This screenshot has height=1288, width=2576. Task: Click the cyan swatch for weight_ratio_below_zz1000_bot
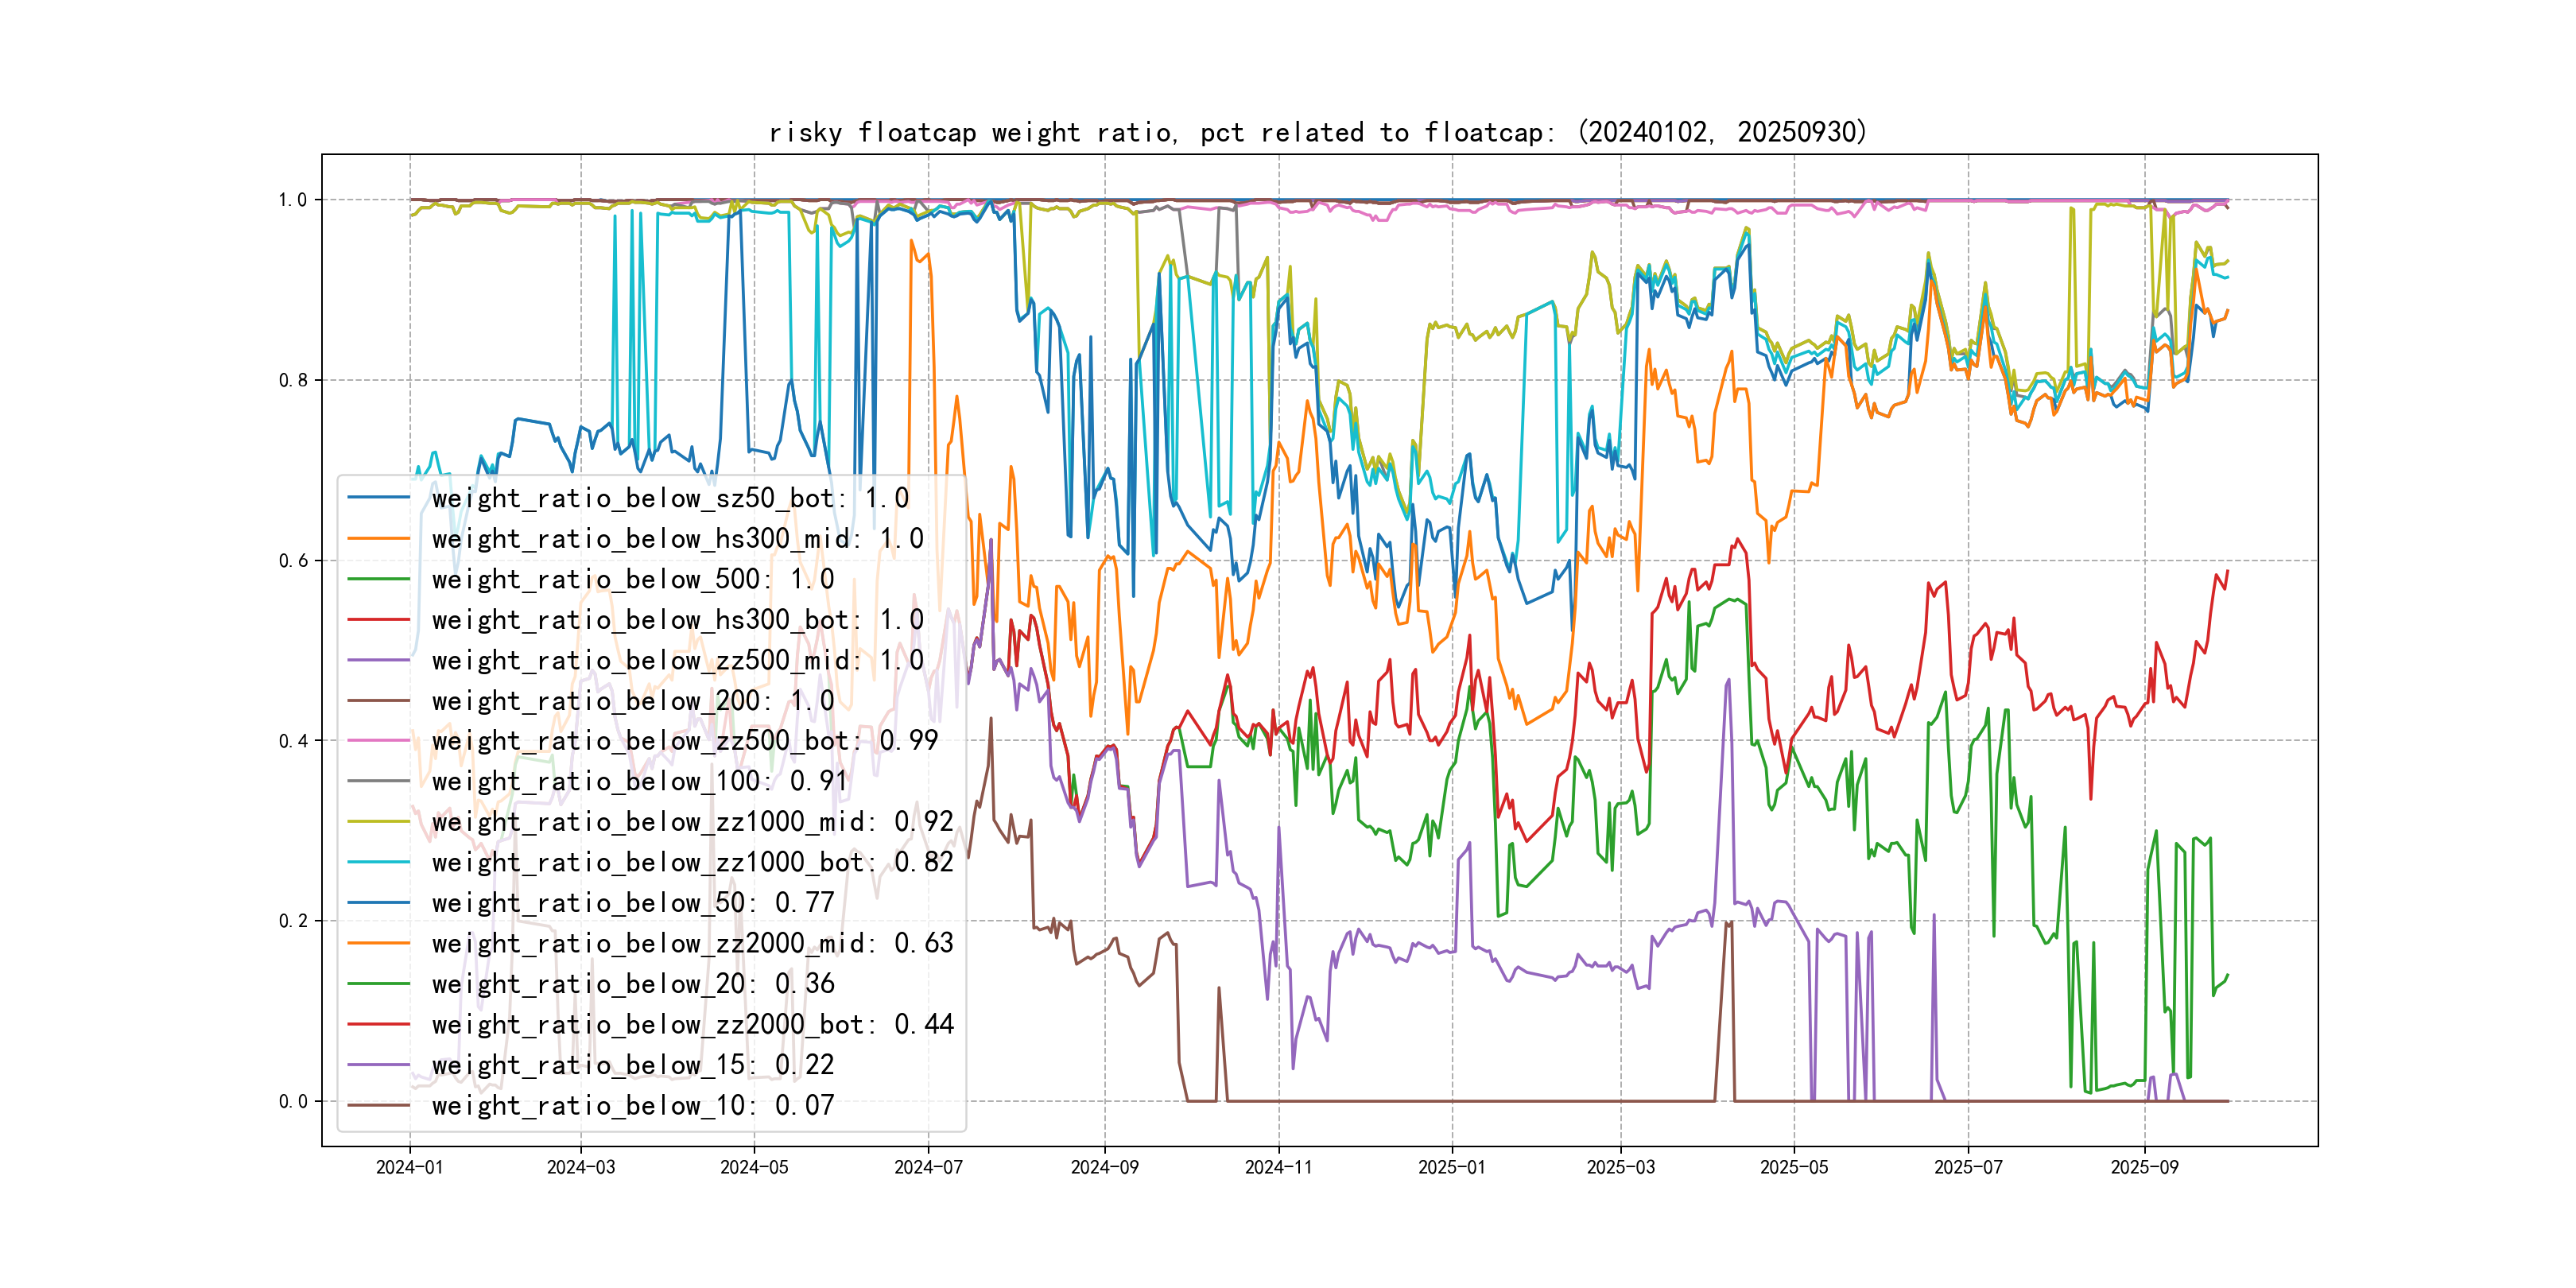[x=379, y=862]
